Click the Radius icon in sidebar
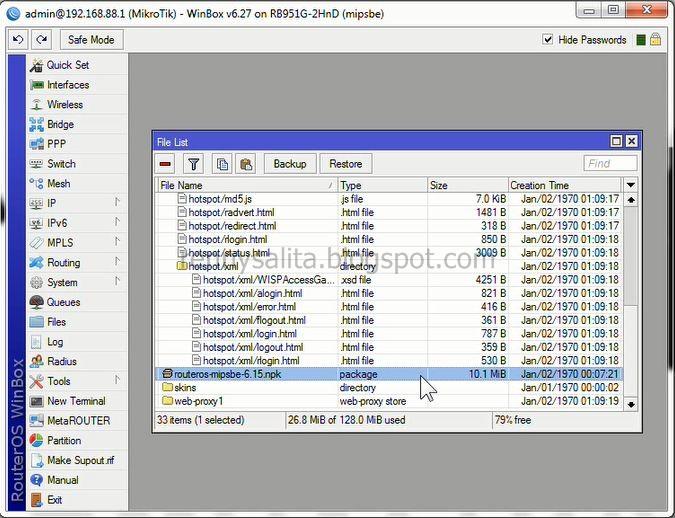The image size is (675, 518). click(37, 361)
